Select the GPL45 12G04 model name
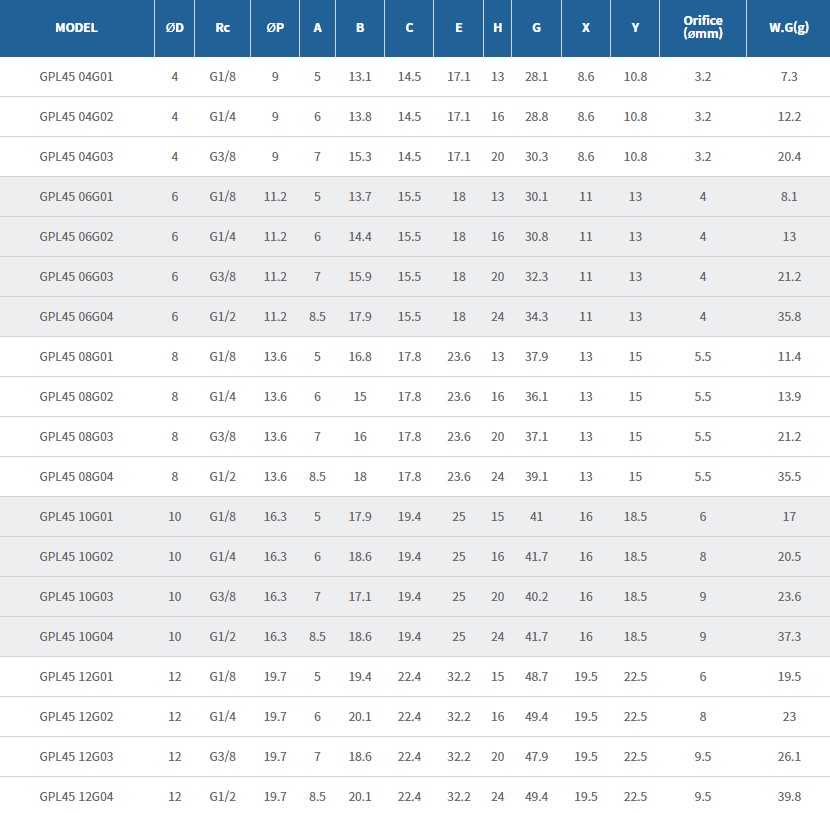 coord(76,797)
